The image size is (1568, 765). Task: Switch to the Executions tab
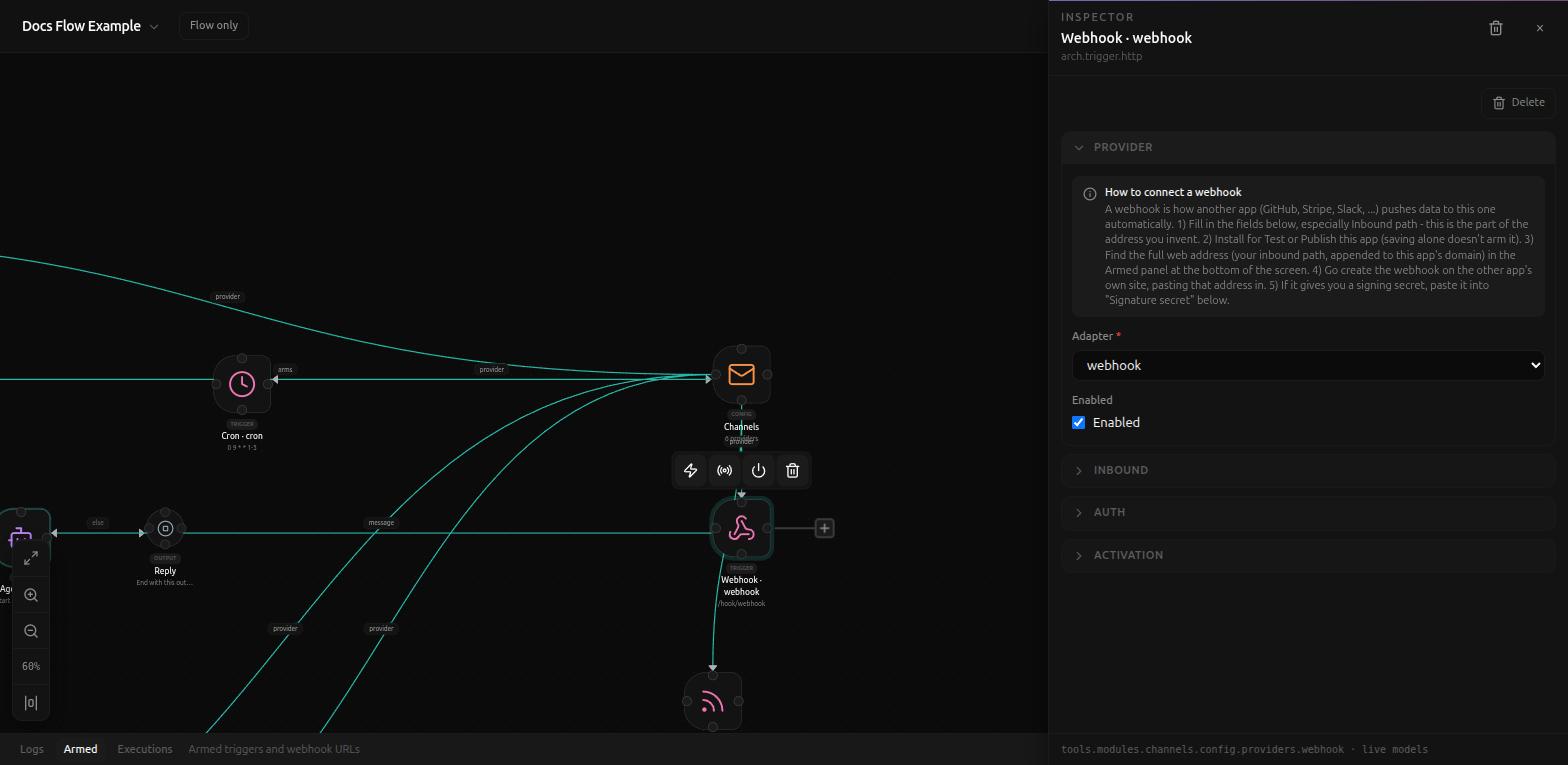tap(145, 749)
